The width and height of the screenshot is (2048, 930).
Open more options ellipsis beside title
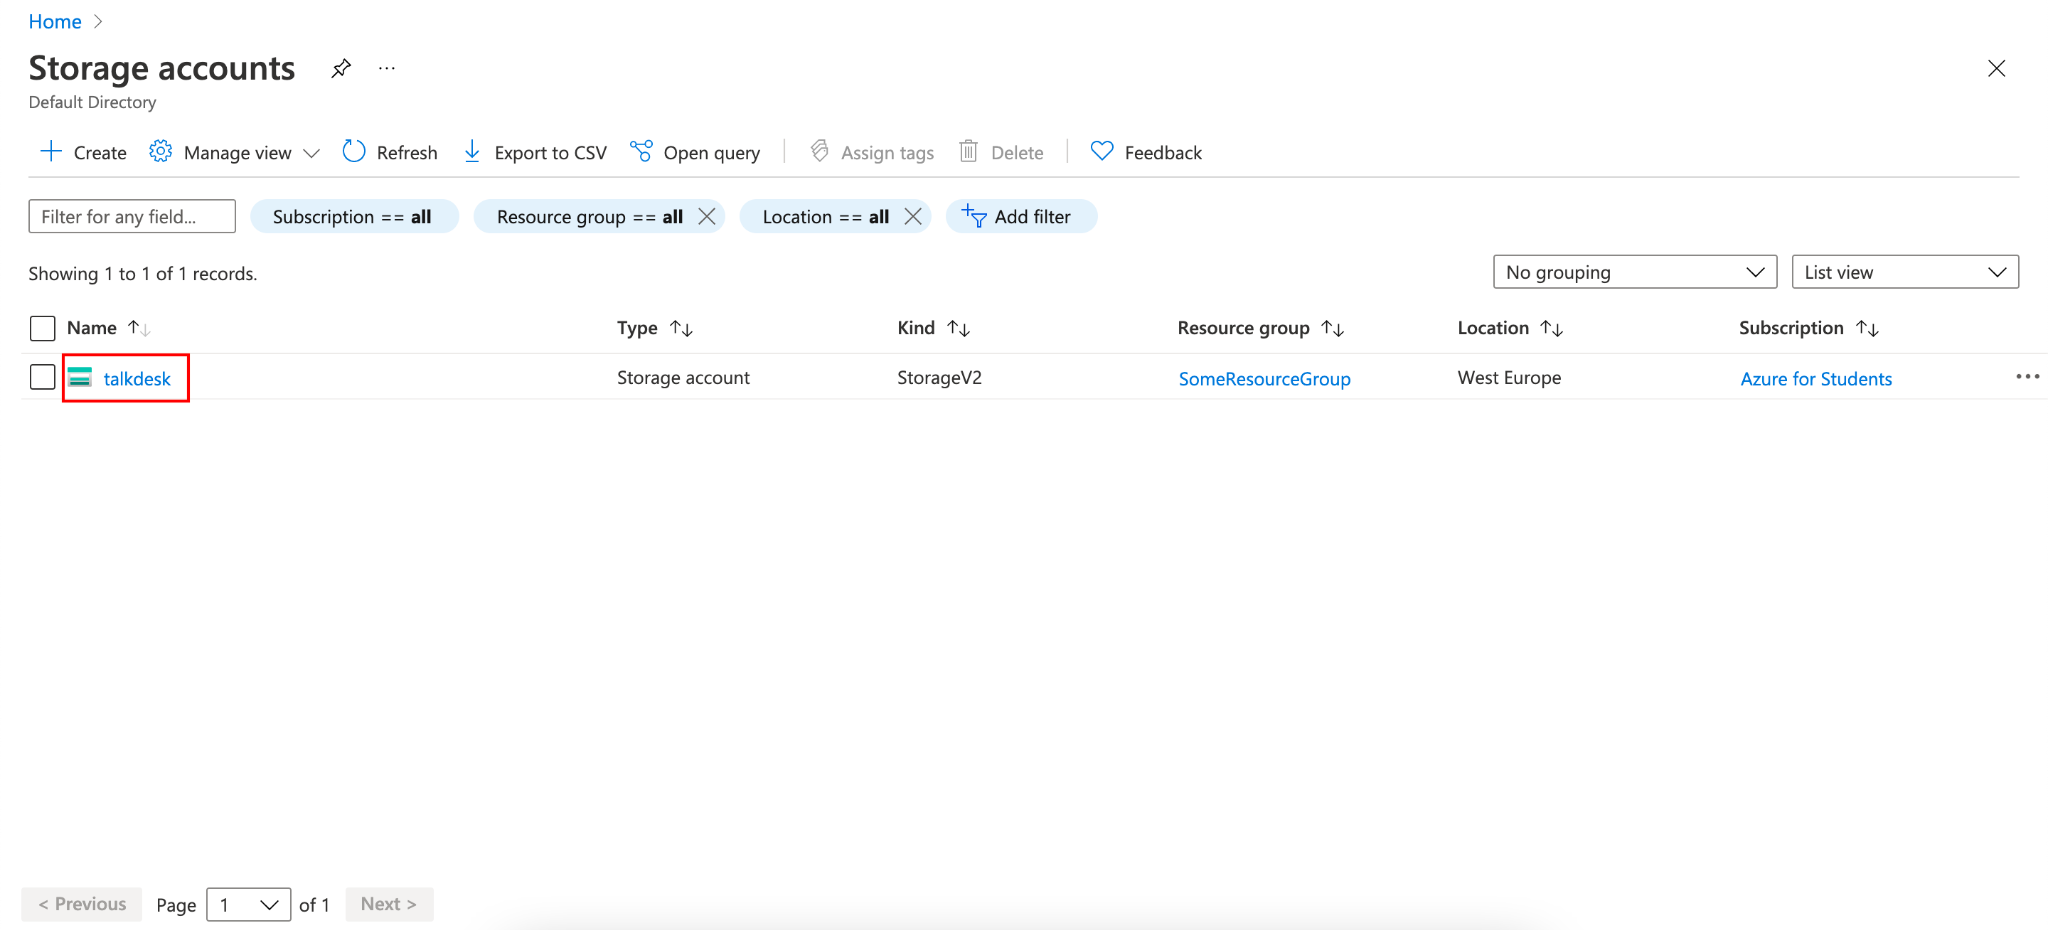click(x=387, y=68)
